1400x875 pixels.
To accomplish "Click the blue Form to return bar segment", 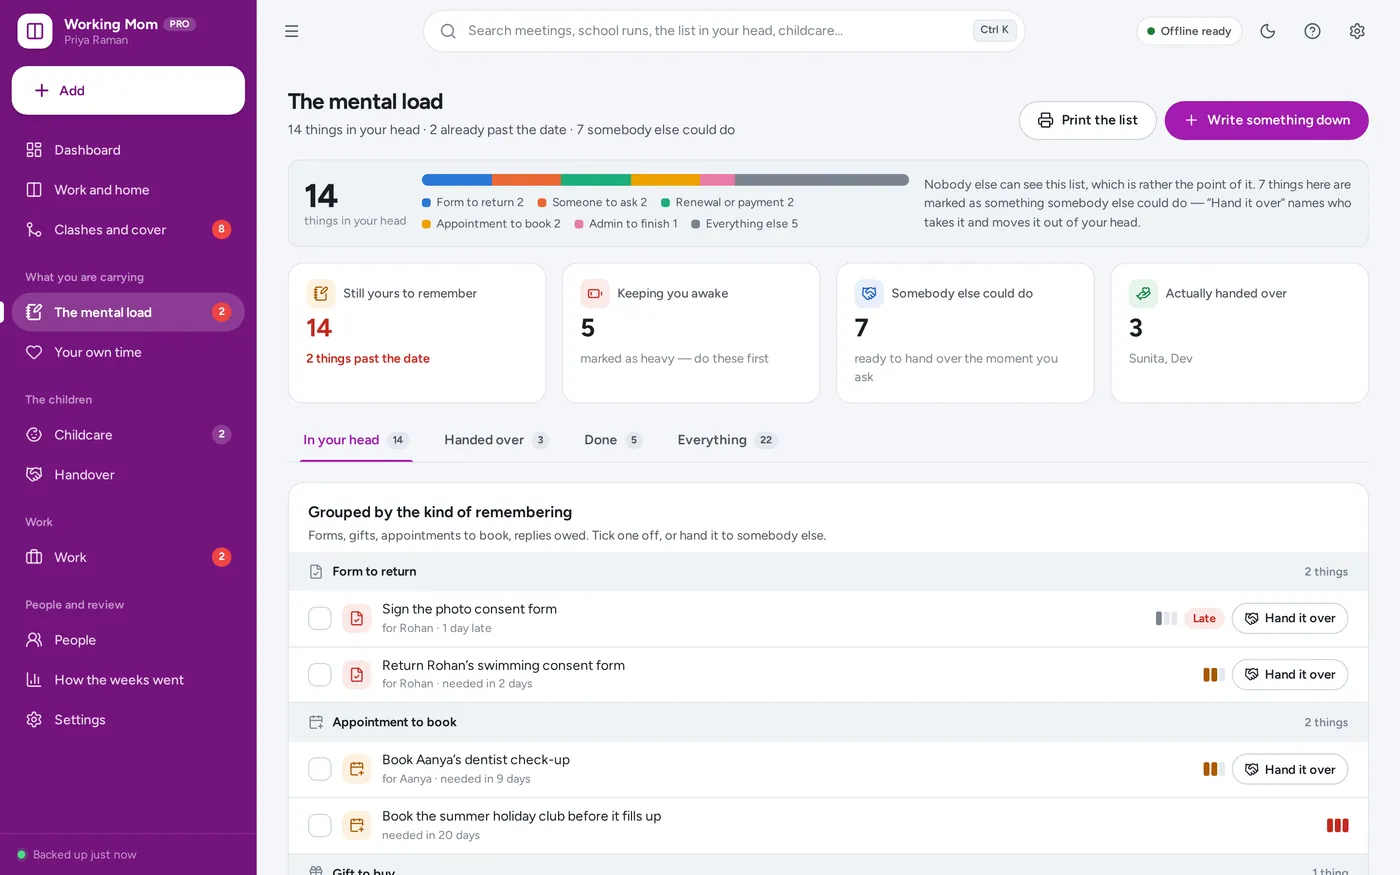I will tap(457, 180).
